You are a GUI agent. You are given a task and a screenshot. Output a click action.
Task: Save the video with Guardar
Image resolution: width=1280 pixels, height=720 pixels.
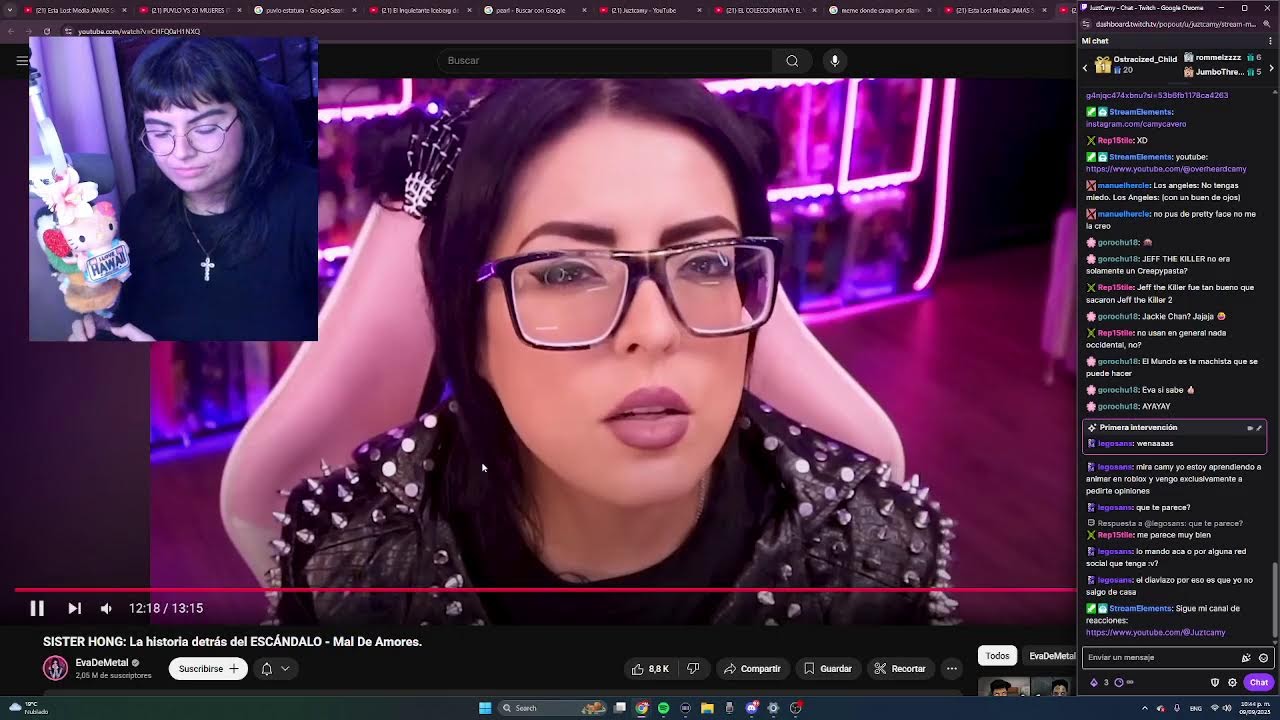click(x=828, y=669)
